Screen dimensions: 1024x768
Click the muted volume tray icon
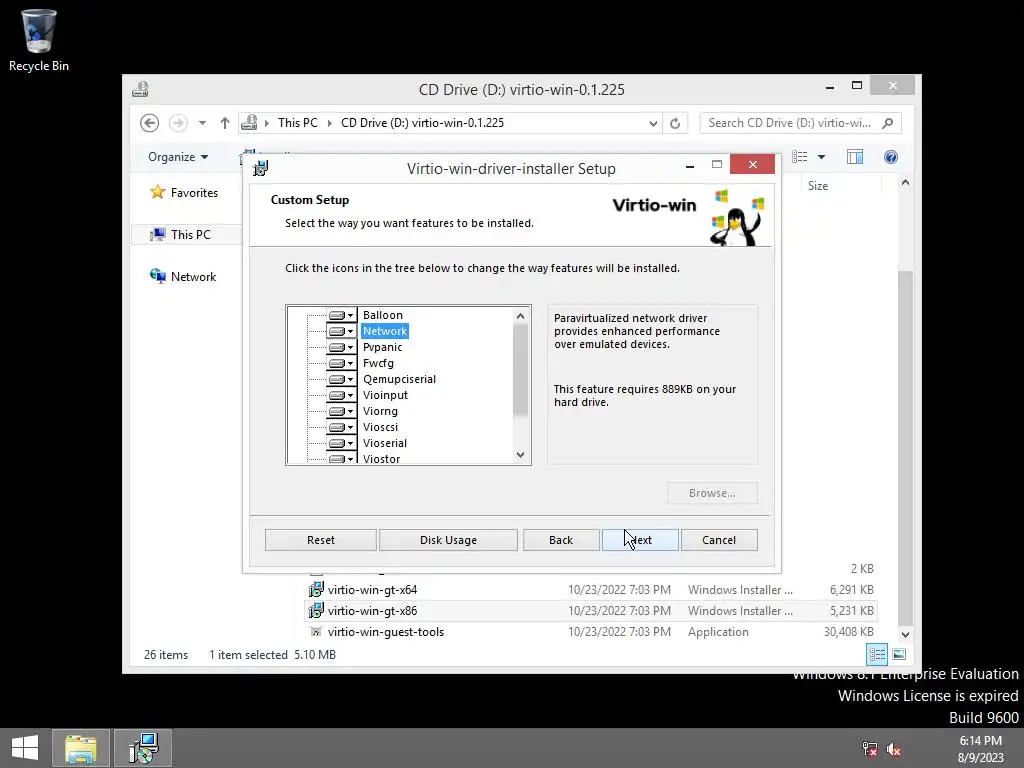pyautogui.click(x=893, y=749)
